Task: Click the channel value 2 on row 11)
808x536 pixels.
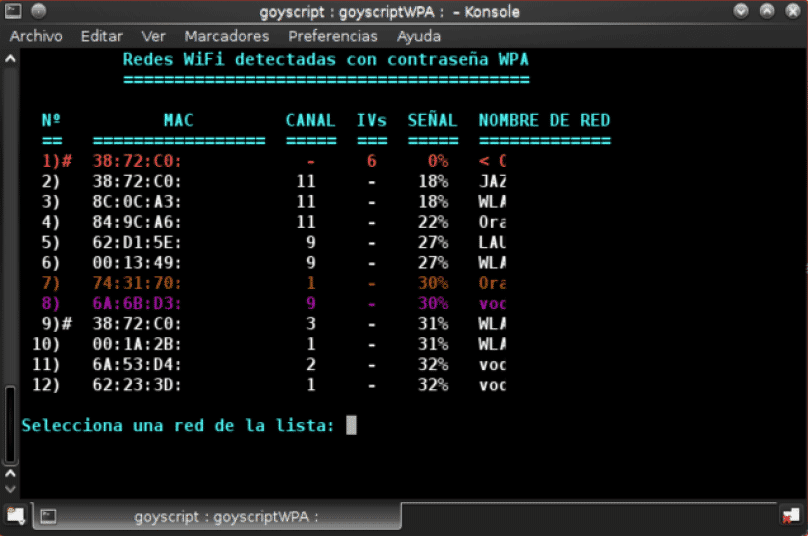Action: pyautogui.click(x=310, y=364)
